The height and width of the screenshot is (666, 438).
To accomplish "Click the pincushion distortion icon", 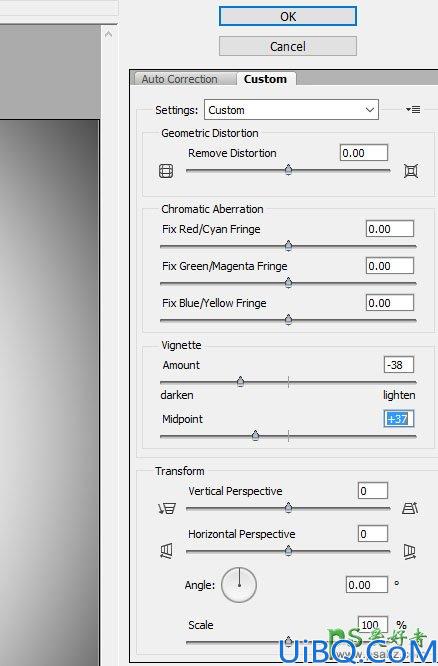I will [410, 171].
